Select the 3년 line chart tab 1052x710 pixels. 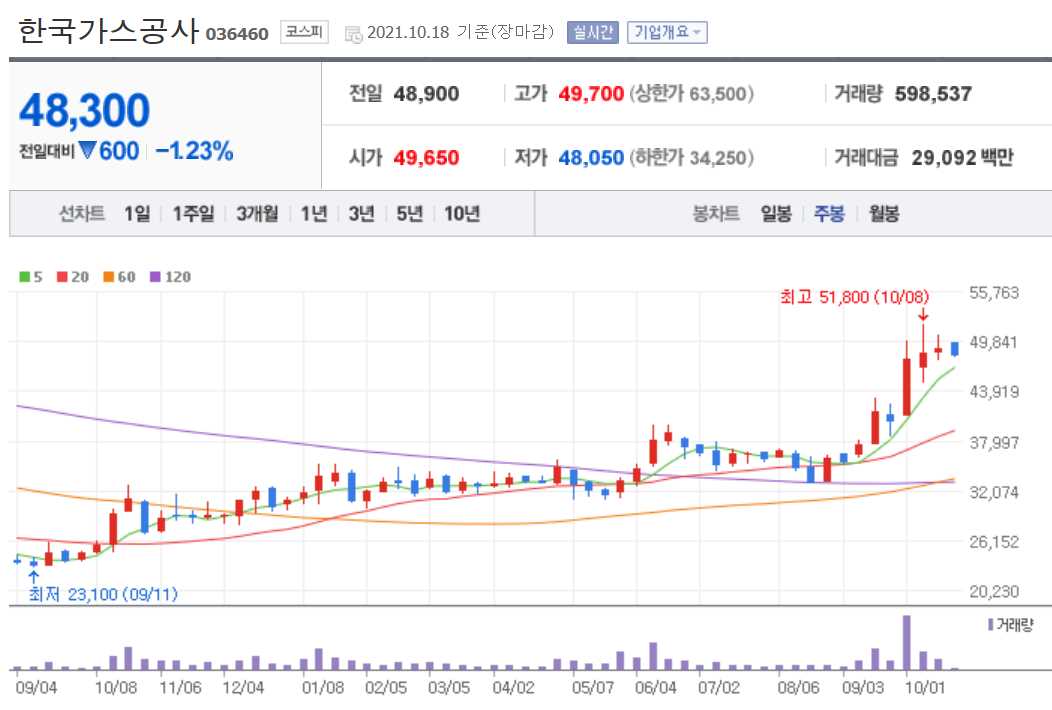(361, 213)
